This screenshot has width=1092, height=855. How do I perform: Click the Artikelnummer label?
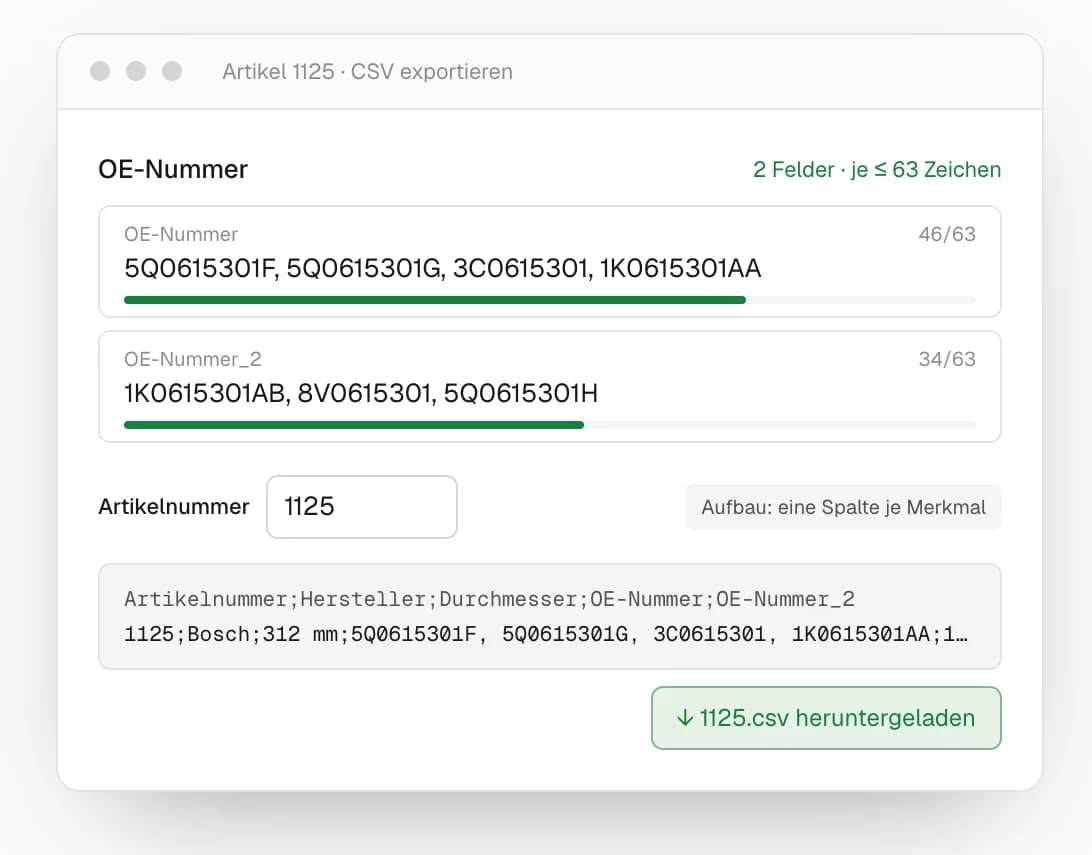click(173, 507)
